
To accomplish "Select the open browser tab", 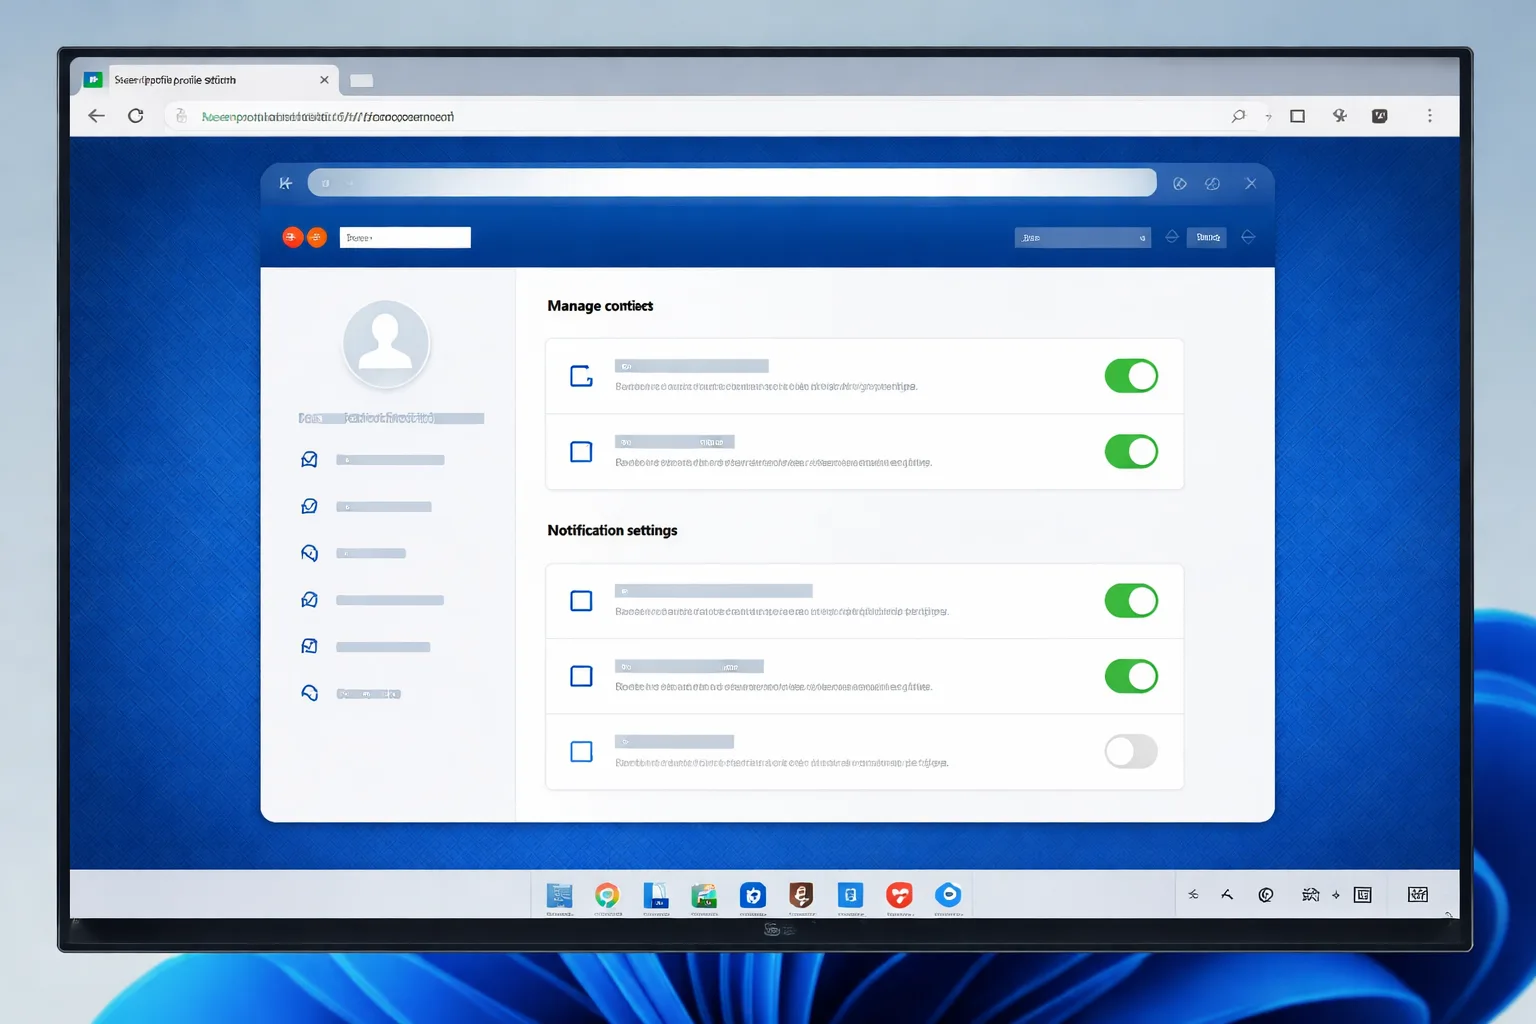I will click(205, 80).
